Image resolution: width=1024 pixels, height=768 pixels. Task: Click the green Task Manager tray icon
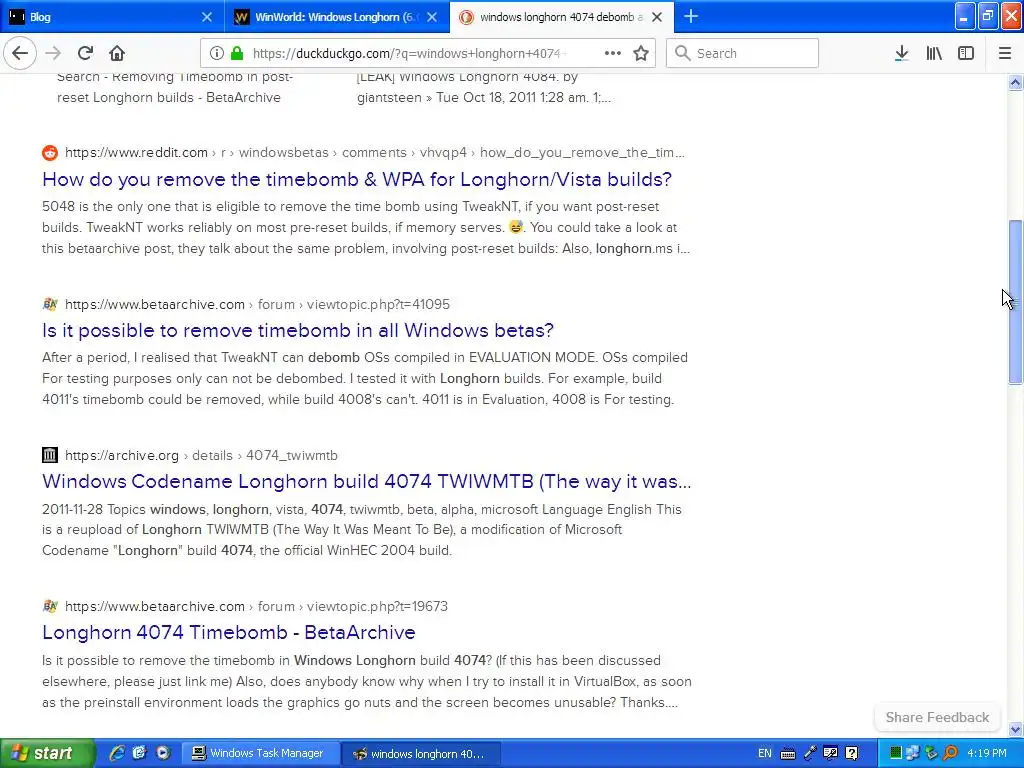click(x=896, y=754)
